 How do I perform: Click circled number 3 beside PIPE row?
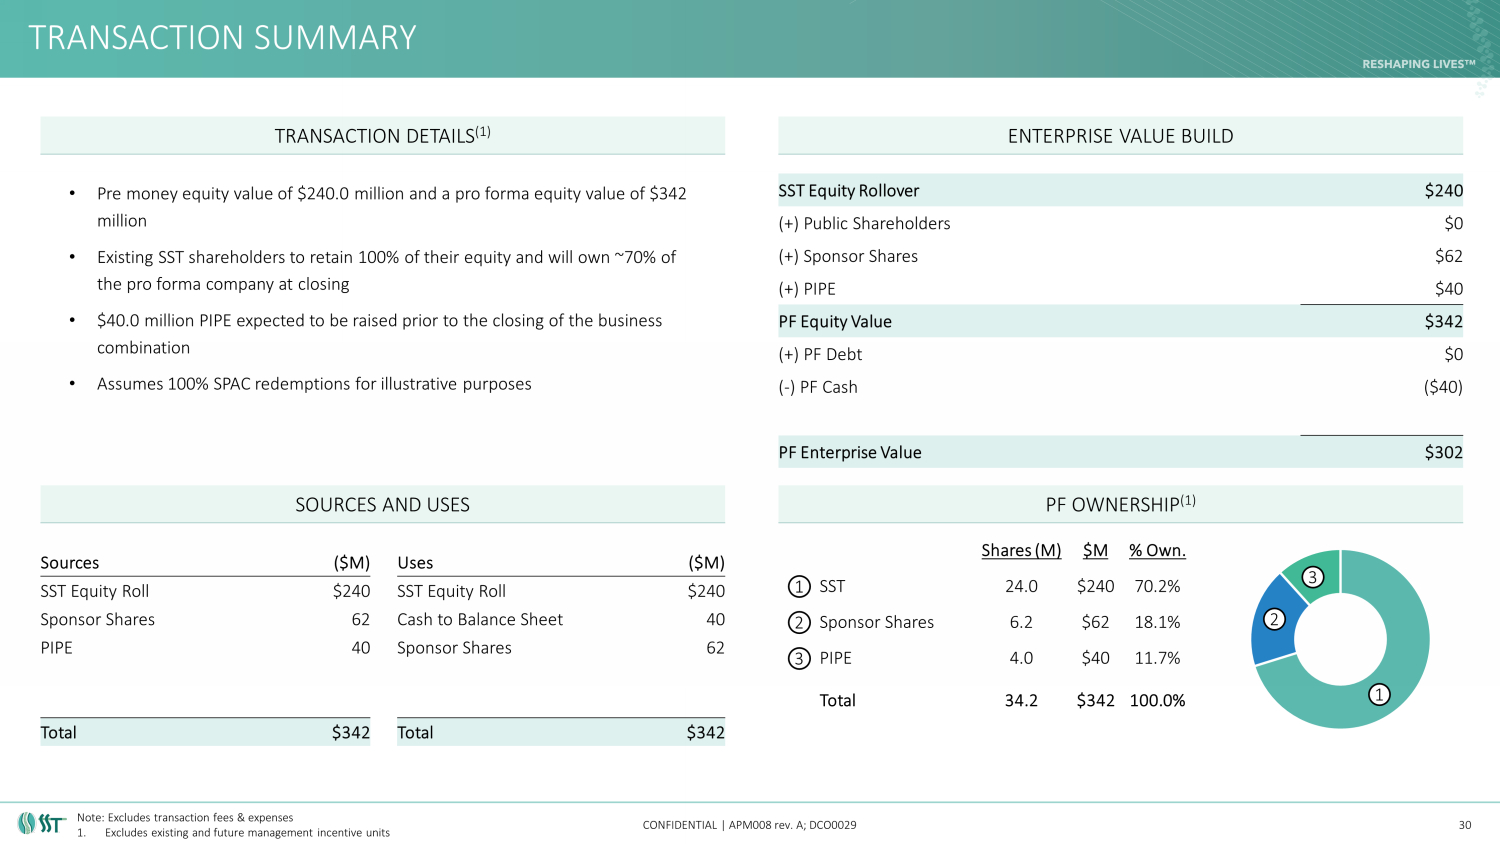pyautogui.click(x=798, y=659)
